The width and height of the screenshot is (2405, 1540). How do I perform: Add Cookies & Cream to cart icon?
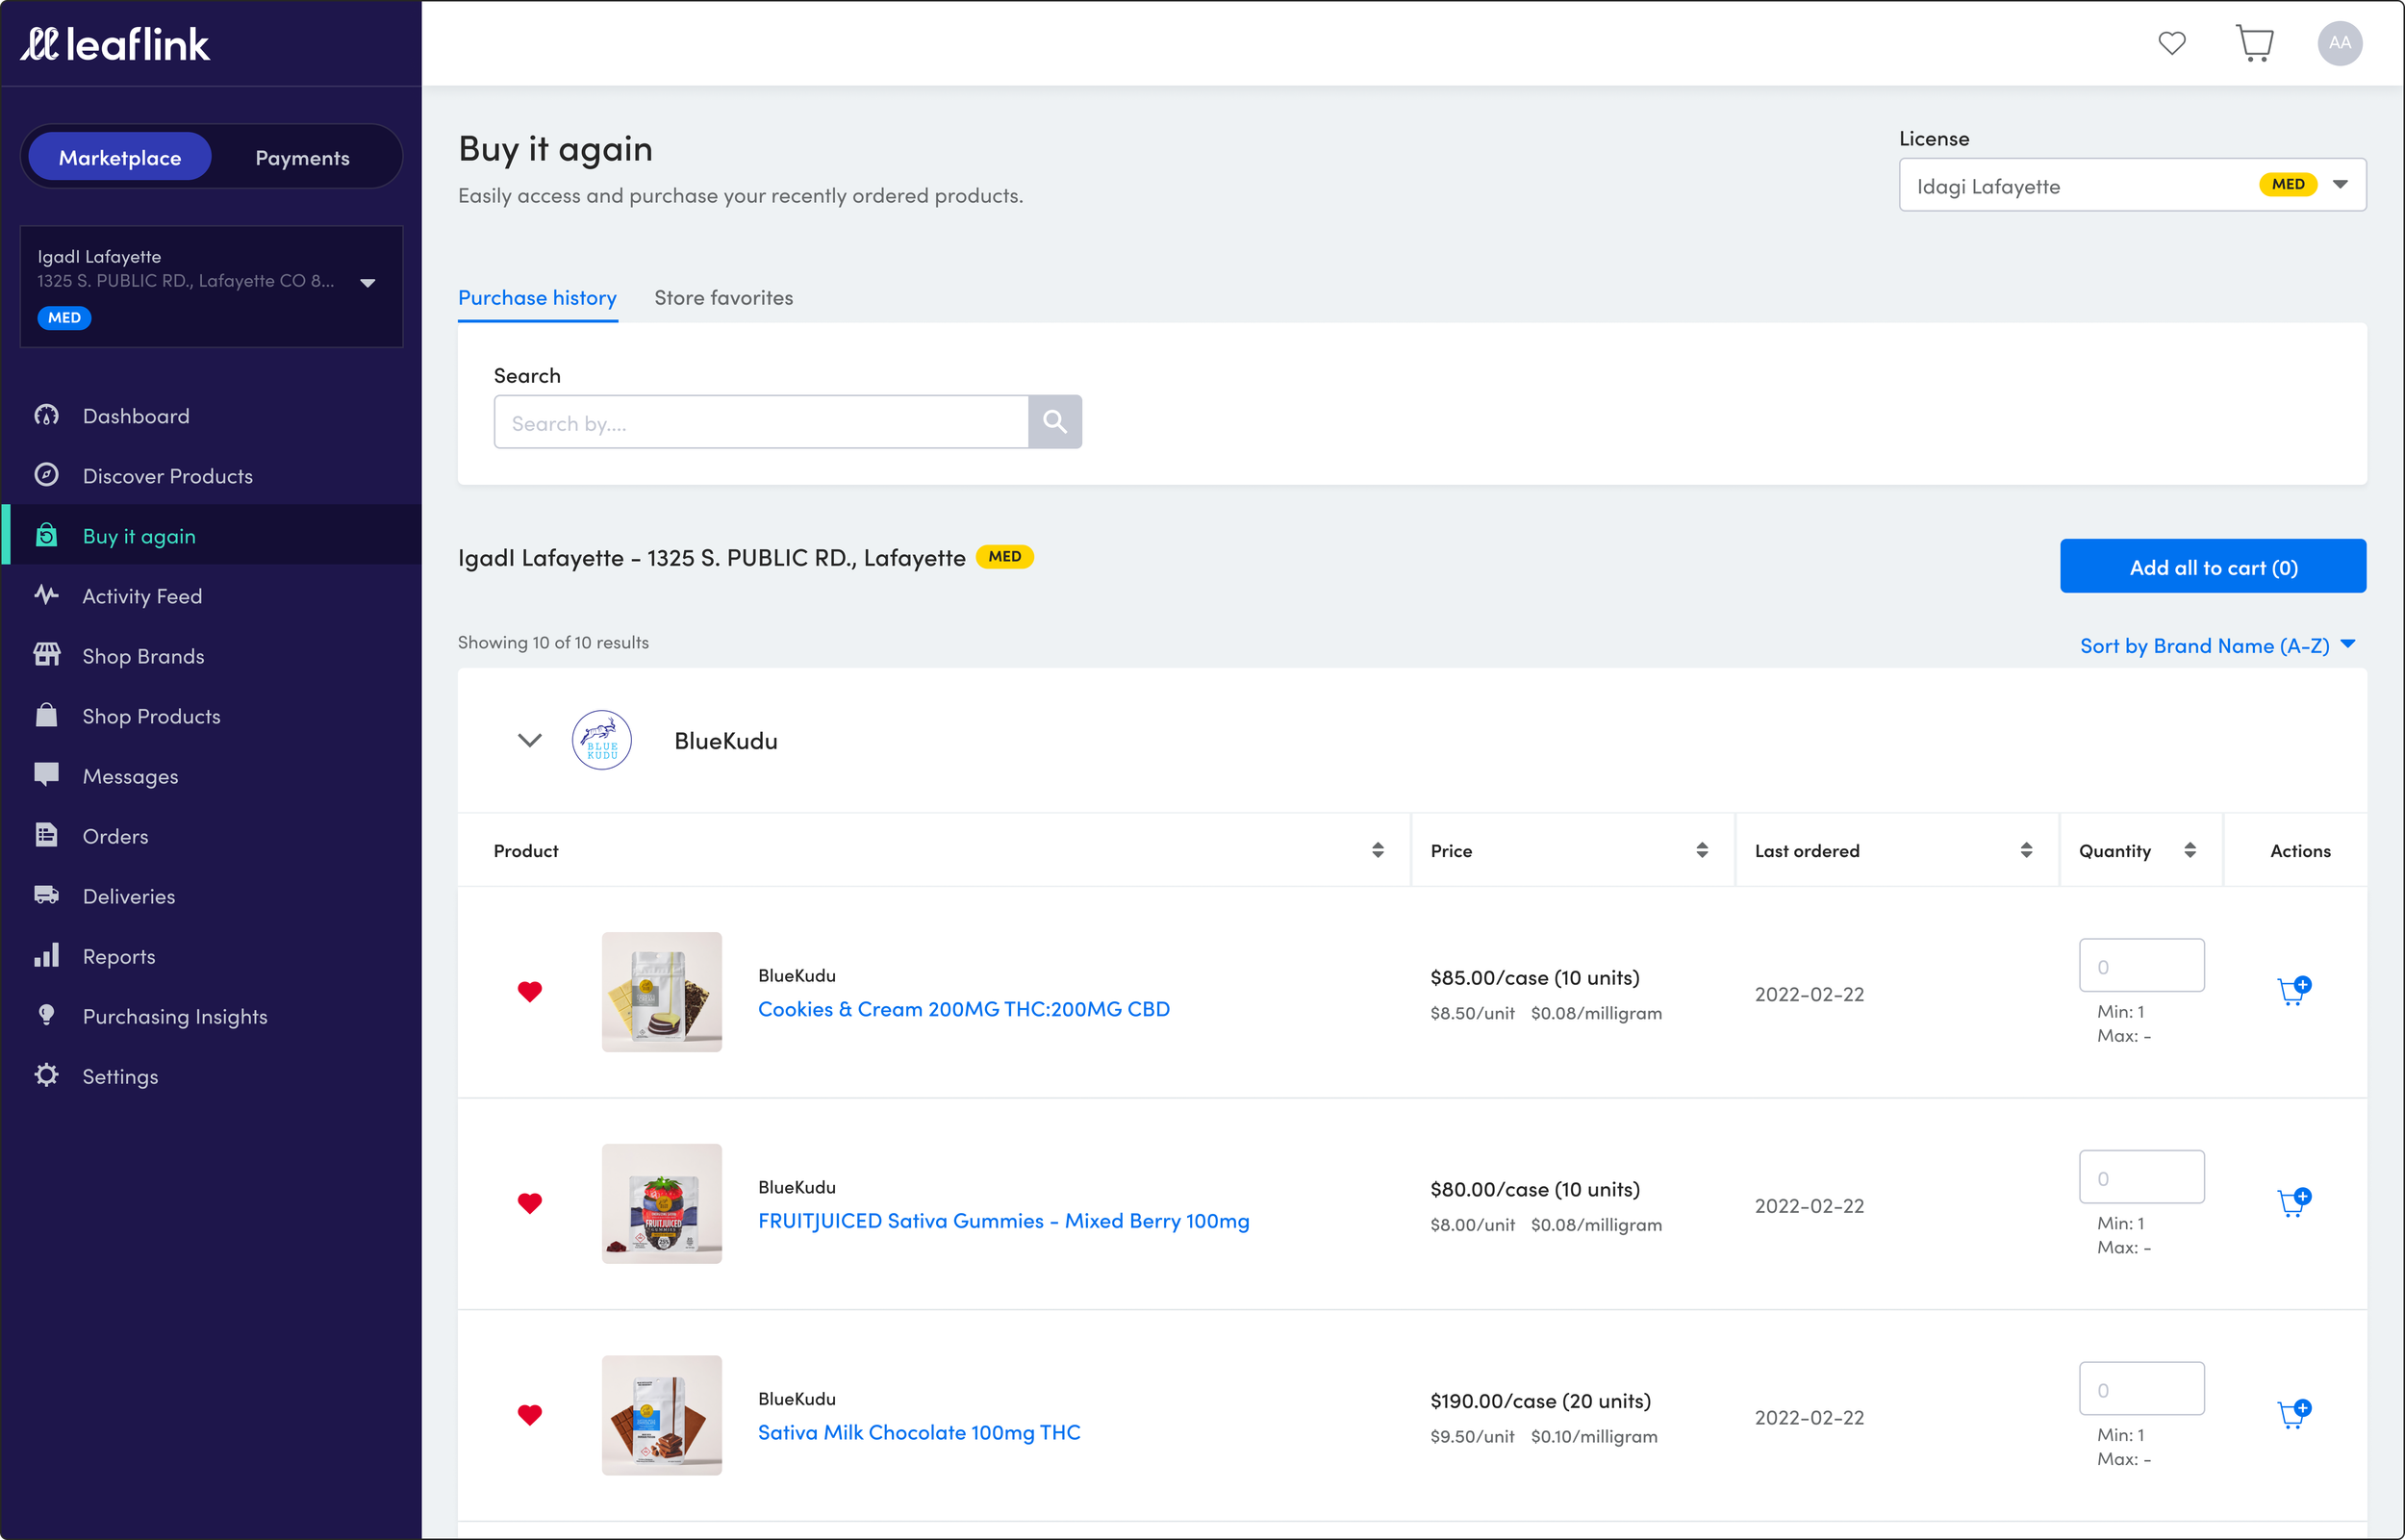point(2293,991)
